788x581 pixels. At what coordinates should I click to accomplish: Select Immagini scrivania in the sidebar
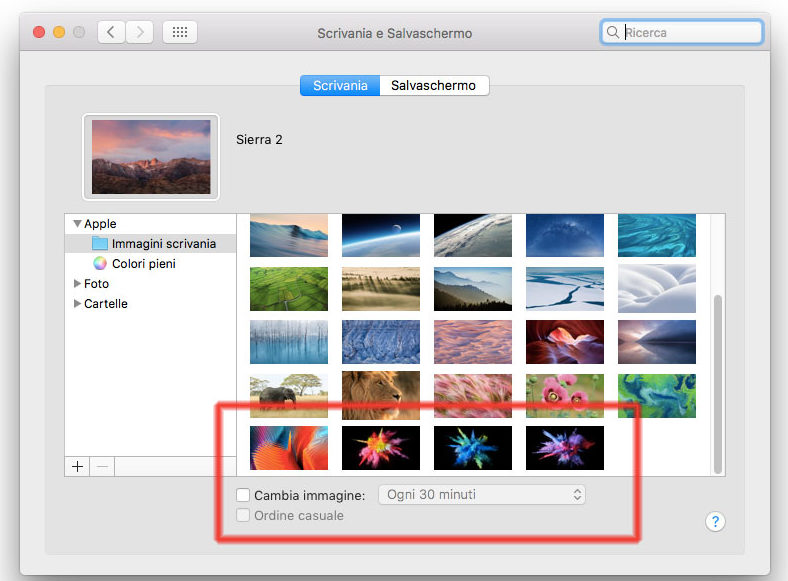[150, 244]
